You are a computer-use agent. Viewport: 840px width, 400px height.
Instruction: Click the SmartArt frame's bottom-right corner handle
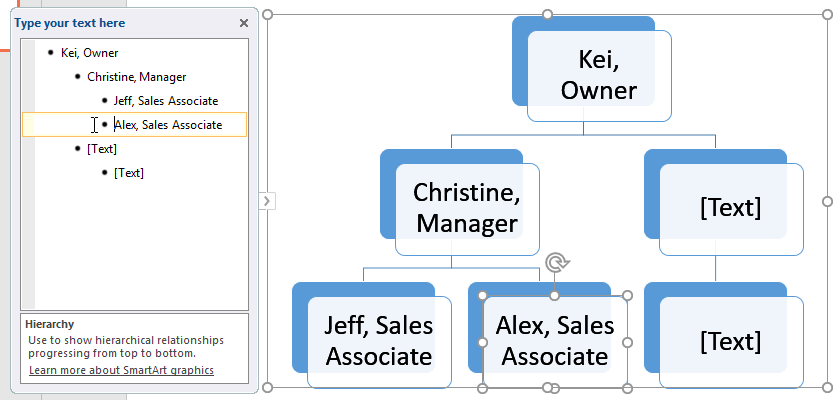[x=827, y=388]
